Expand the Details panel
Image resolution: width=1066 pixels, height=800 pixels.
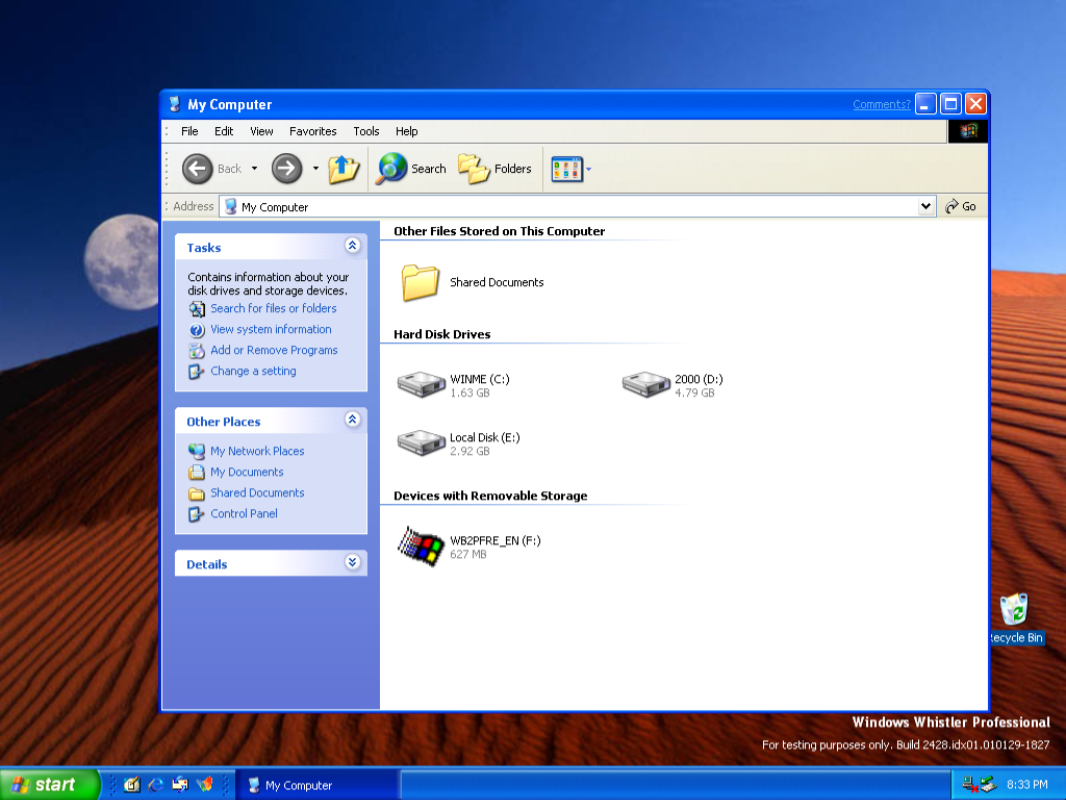352,563
